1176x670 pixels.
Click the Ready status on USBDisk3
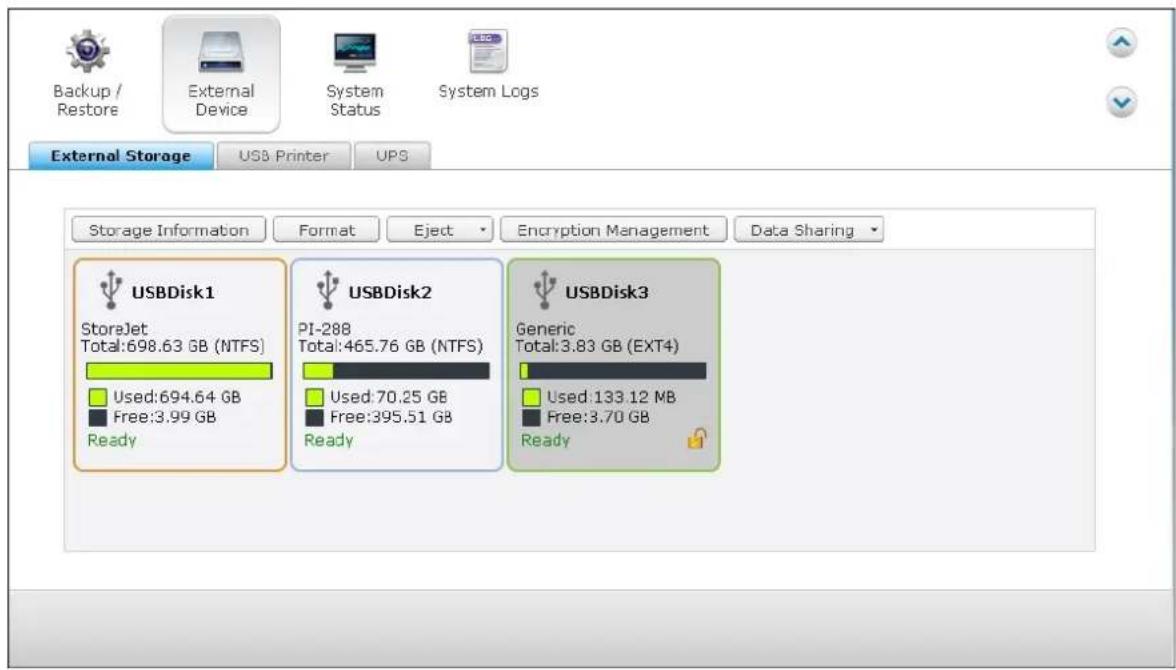point(545,440)
